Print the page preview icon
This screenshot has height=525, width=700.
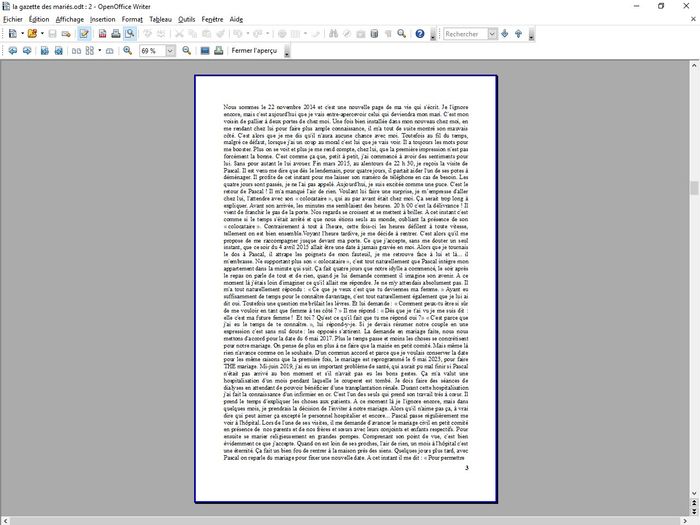click(x=218, y=51)
